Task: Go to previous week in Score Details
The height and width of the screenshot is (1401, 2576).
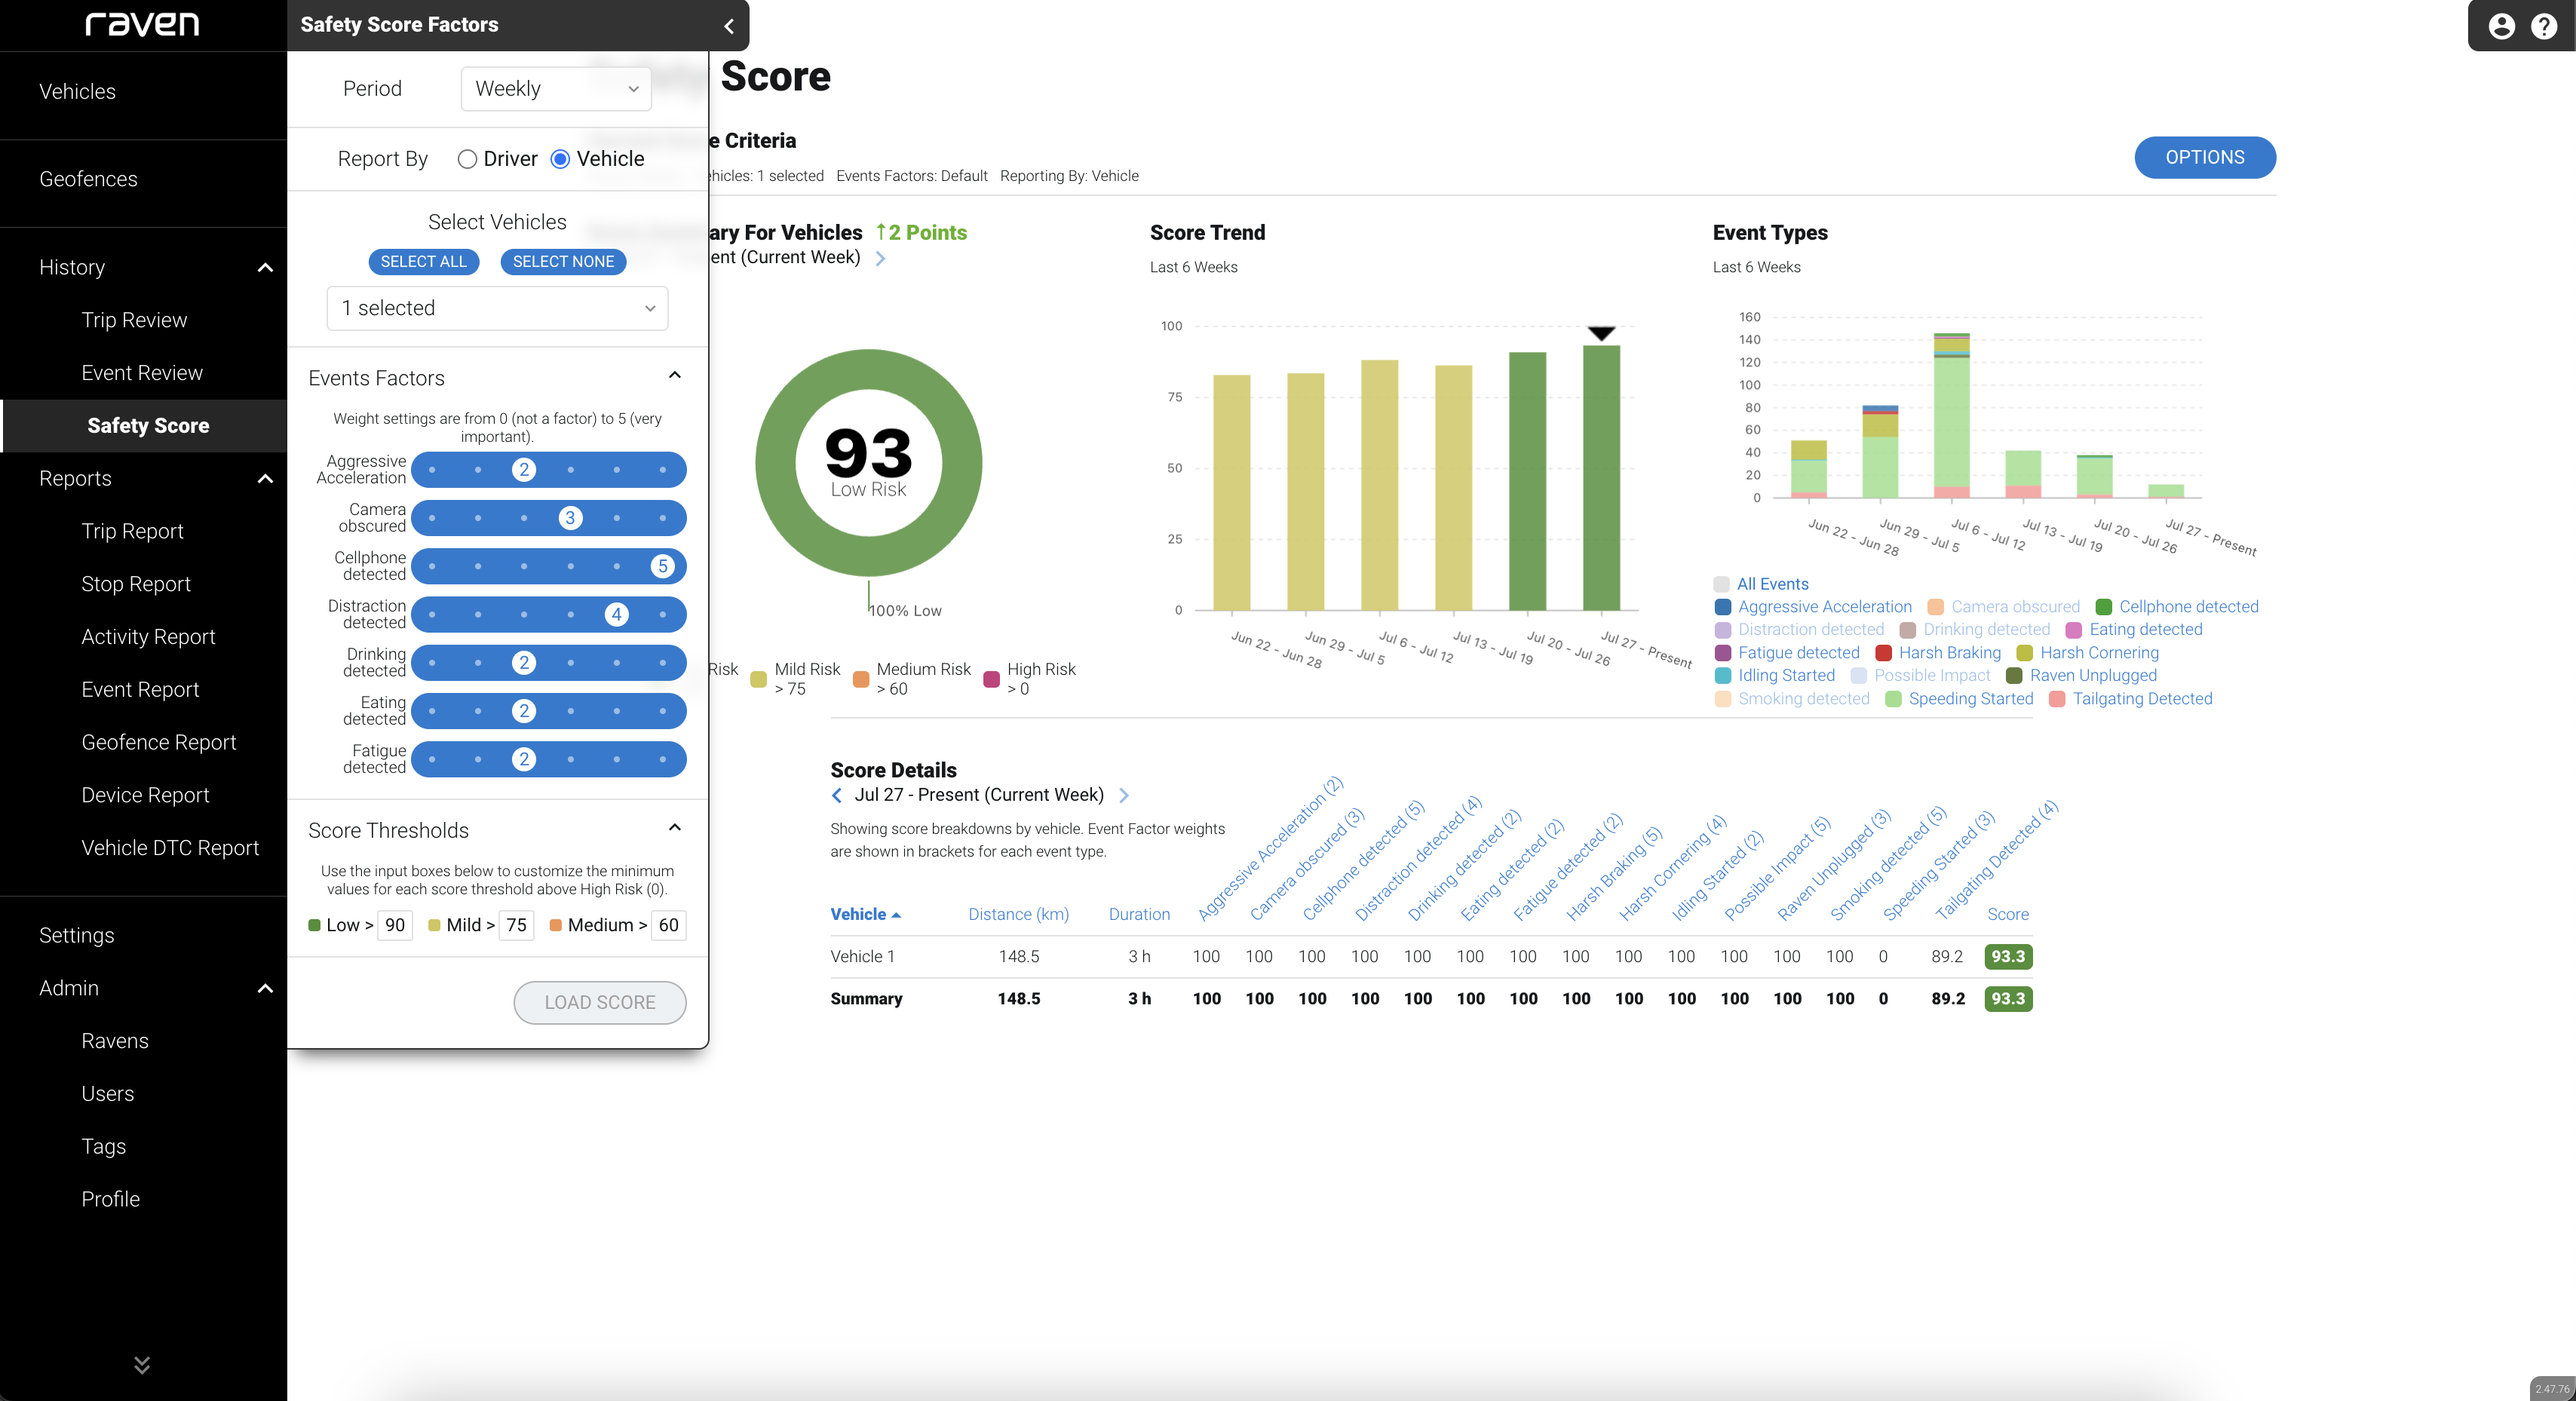Action: [837, 795]
